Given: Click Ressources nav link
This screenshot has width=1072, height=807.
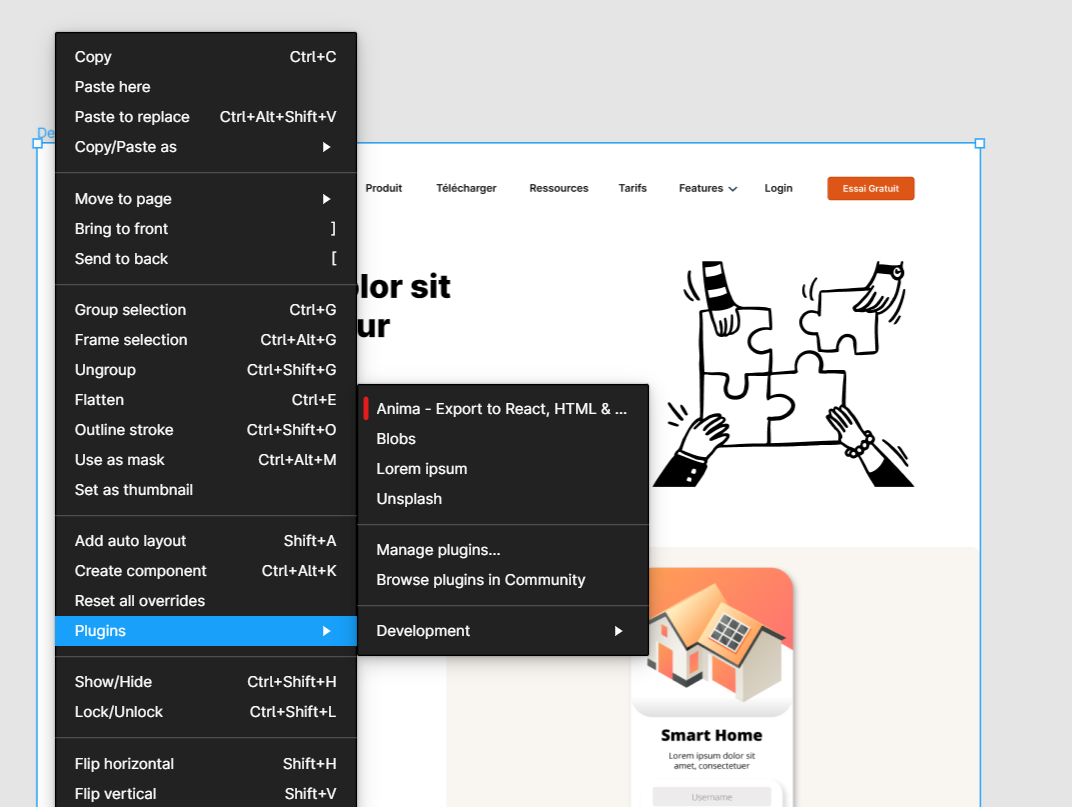Looking at the screenshot, I should tap(559, 188).
